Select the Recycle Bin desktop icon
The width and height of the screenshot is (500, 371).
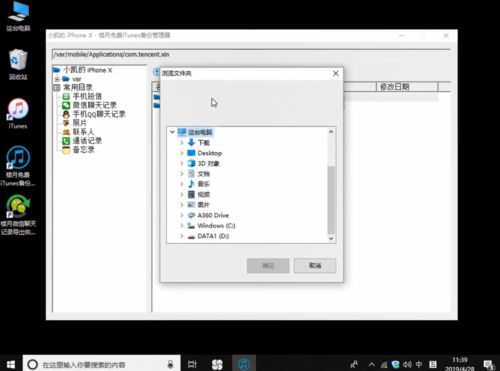coord(18,65)
